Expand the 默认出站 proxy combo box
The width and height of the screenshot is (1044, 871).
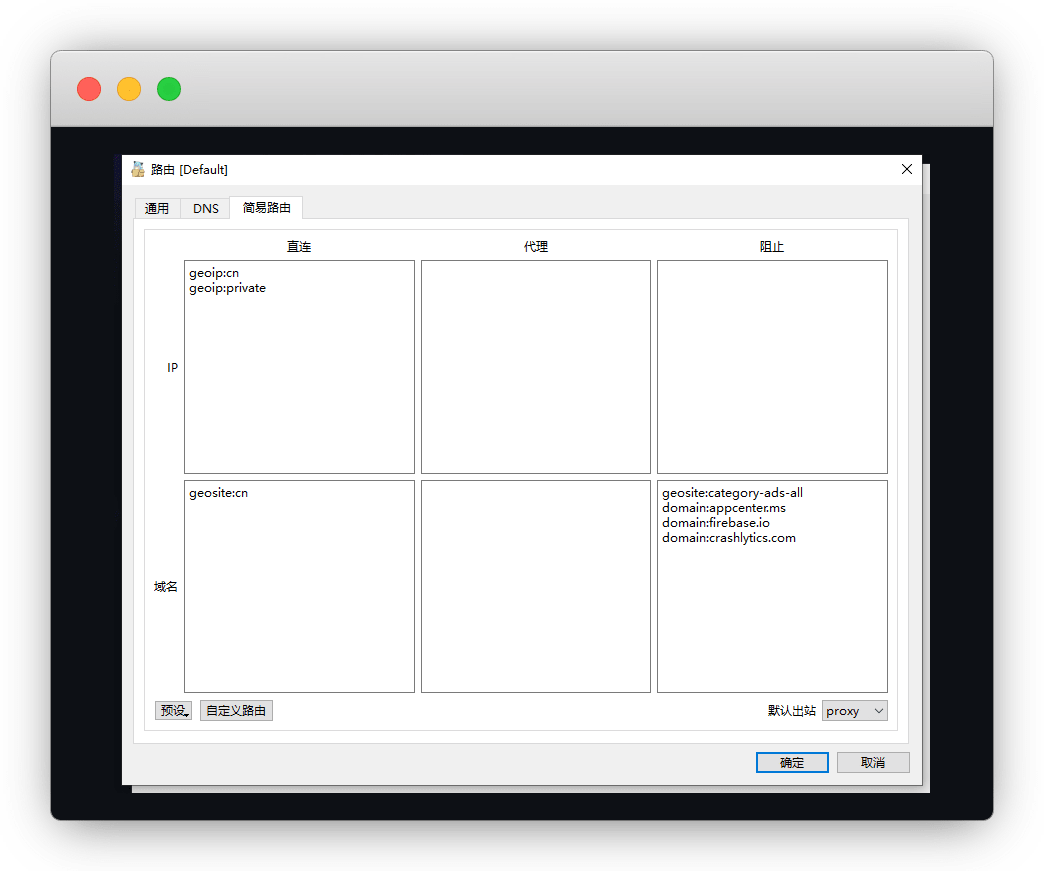854,711
